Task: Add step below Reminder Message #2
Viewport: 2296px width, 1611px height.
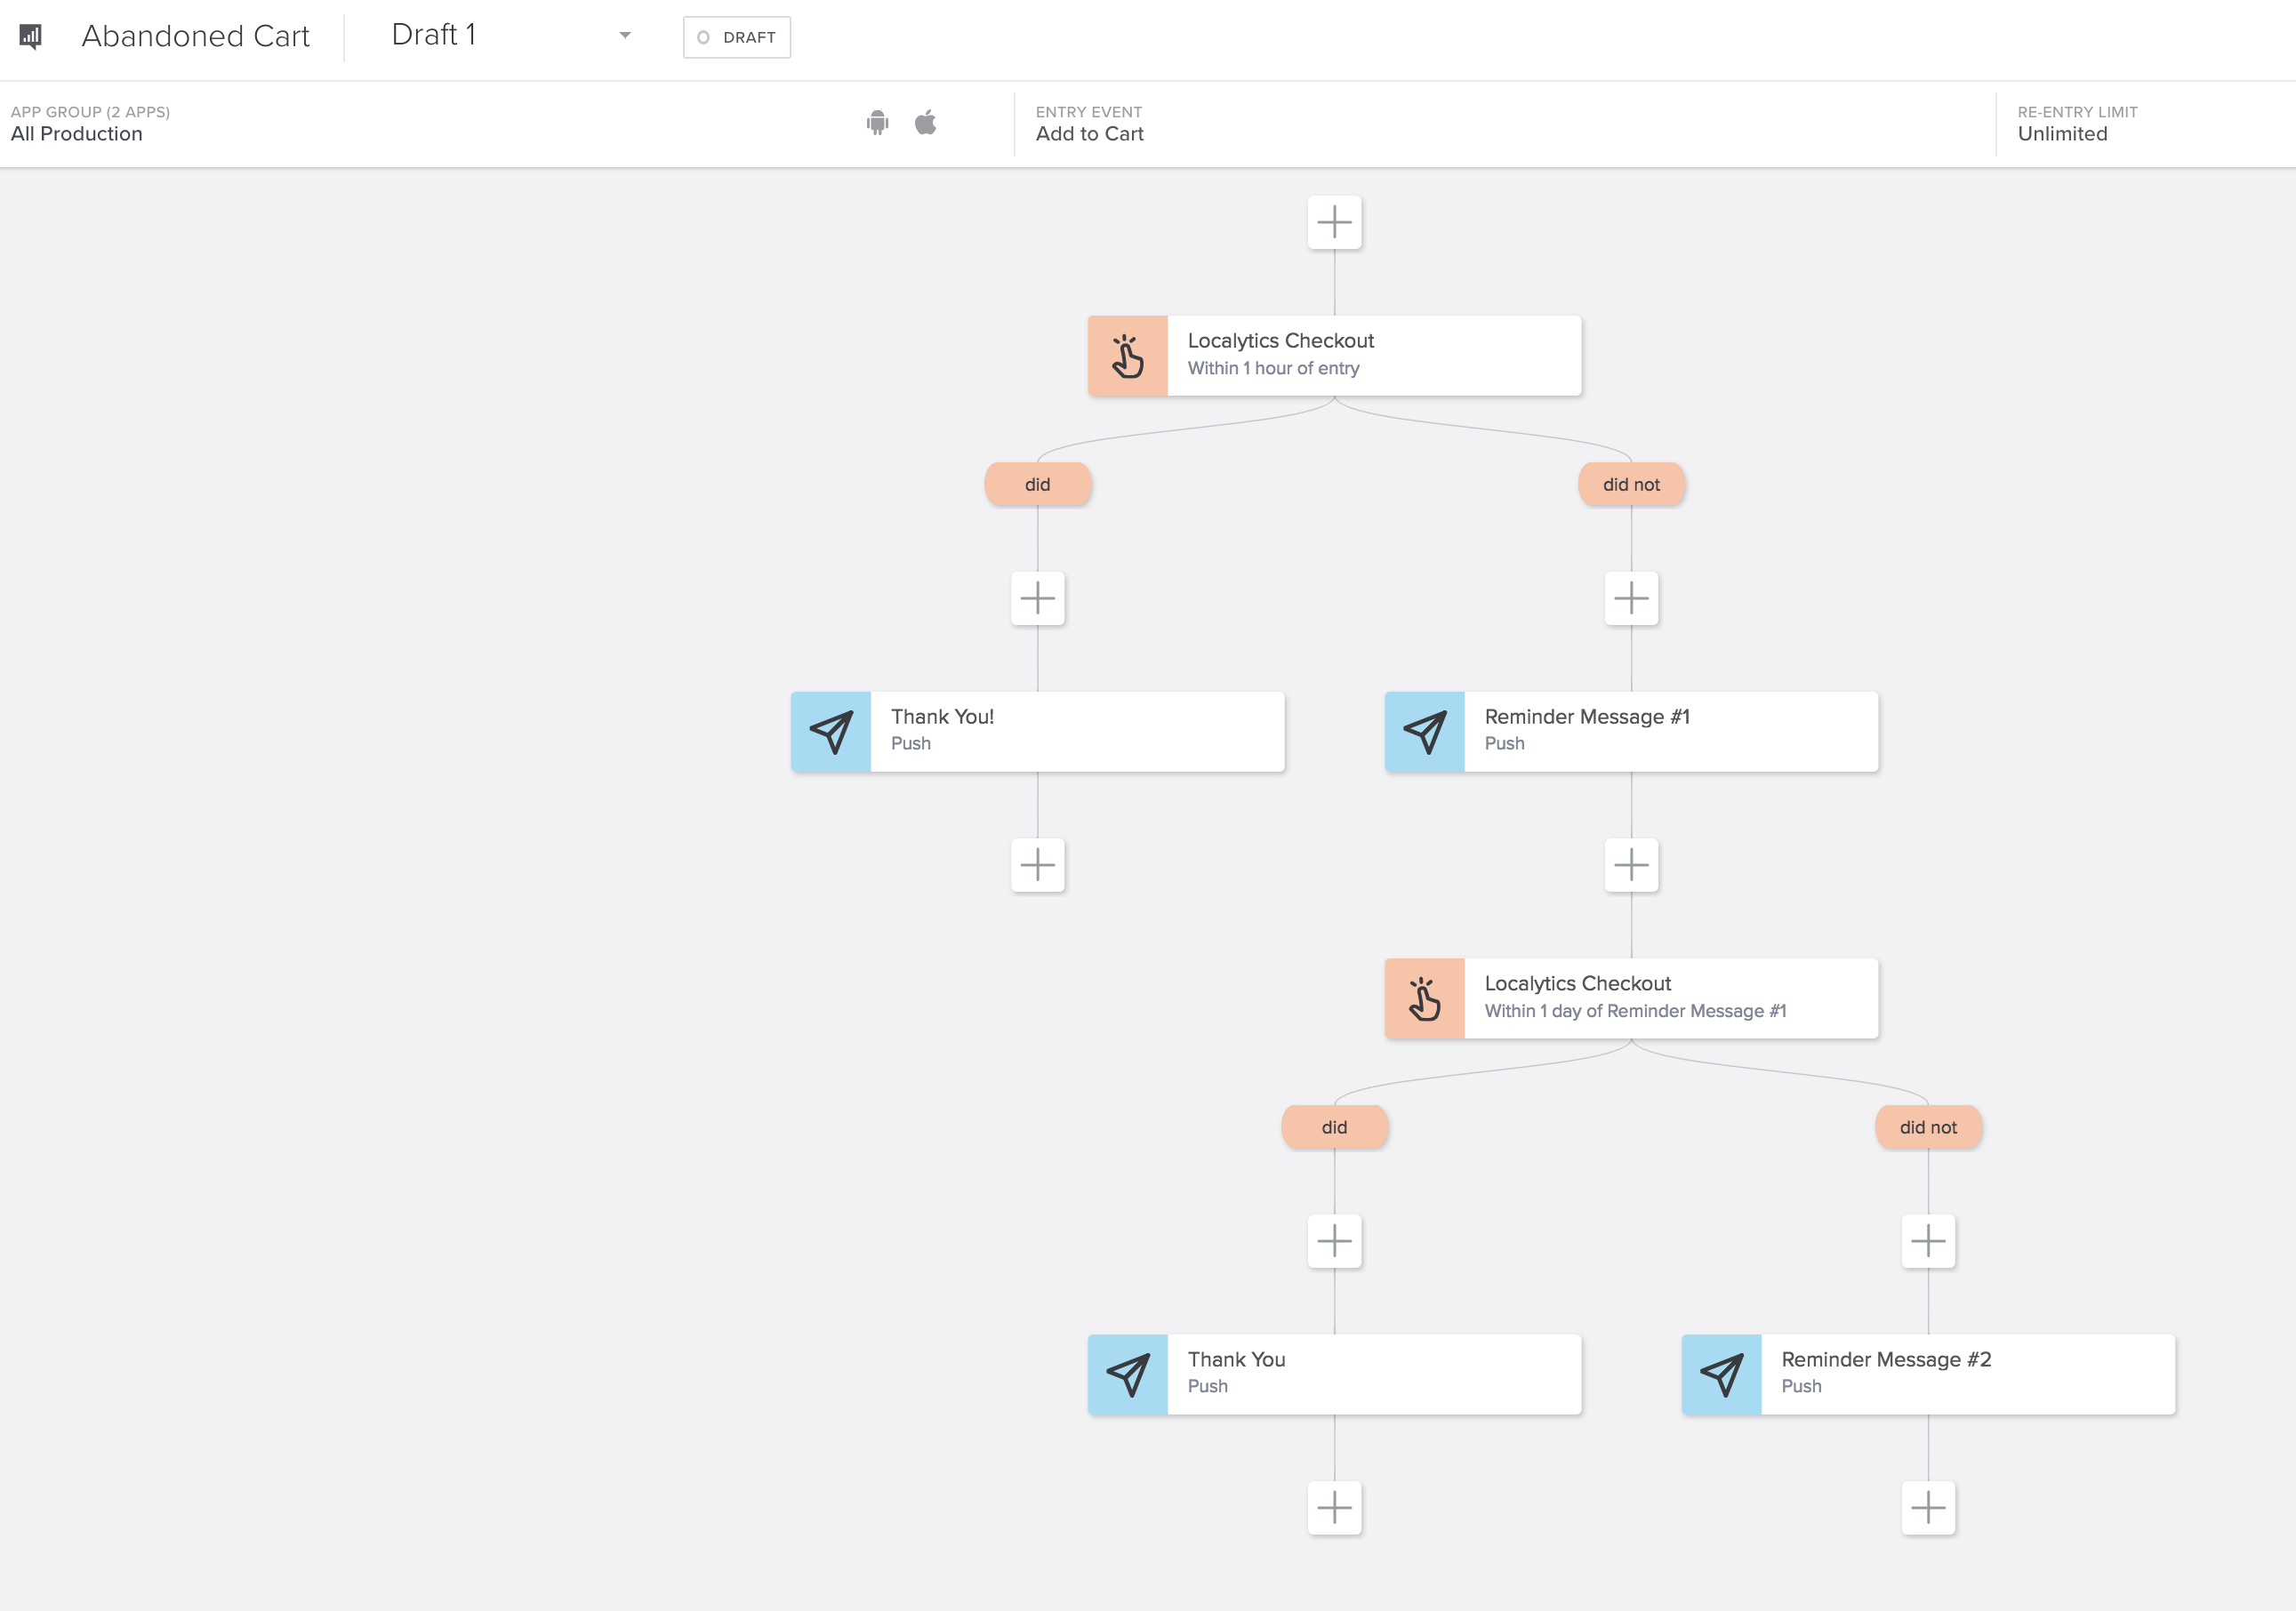Action: tap(1927, 1508)
